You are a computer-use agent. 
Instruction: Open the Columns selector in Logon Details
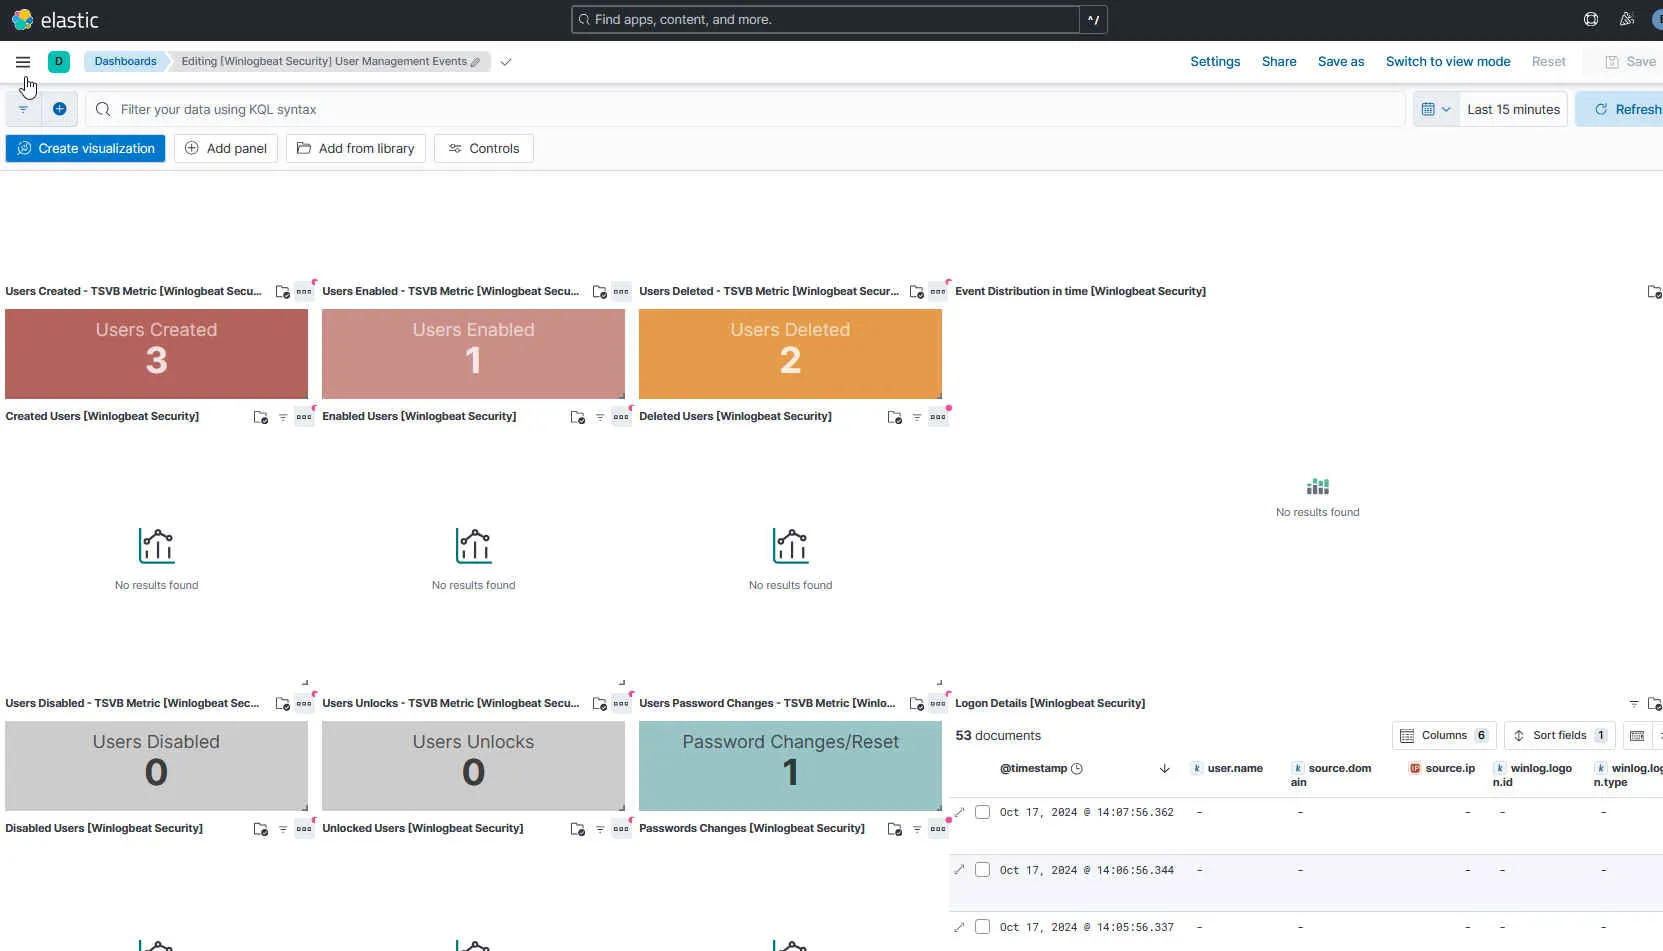point(1444,735)
